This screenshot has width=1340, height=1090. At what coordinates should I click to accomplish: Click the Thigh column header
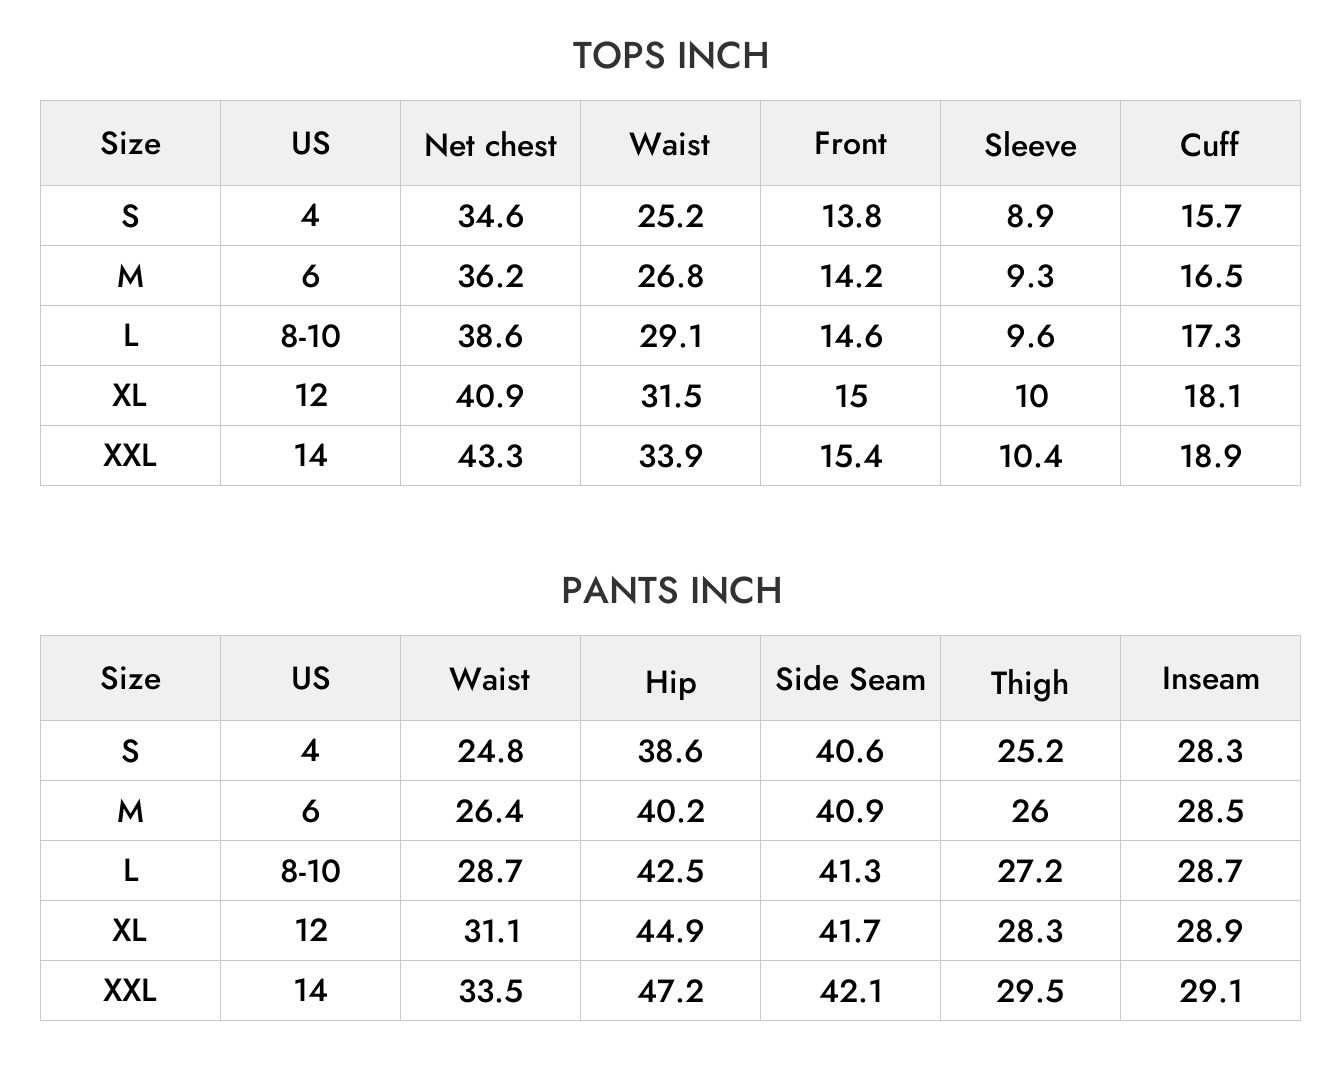coord(1030,682)
